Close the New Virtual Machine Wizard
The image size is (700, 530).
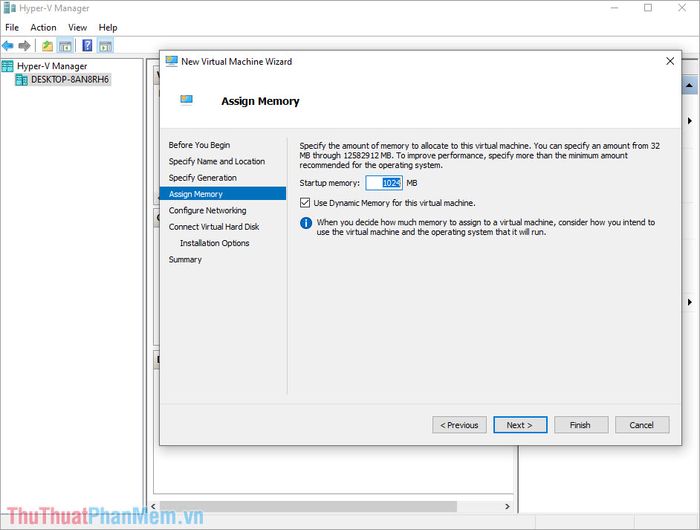point(670,61)
